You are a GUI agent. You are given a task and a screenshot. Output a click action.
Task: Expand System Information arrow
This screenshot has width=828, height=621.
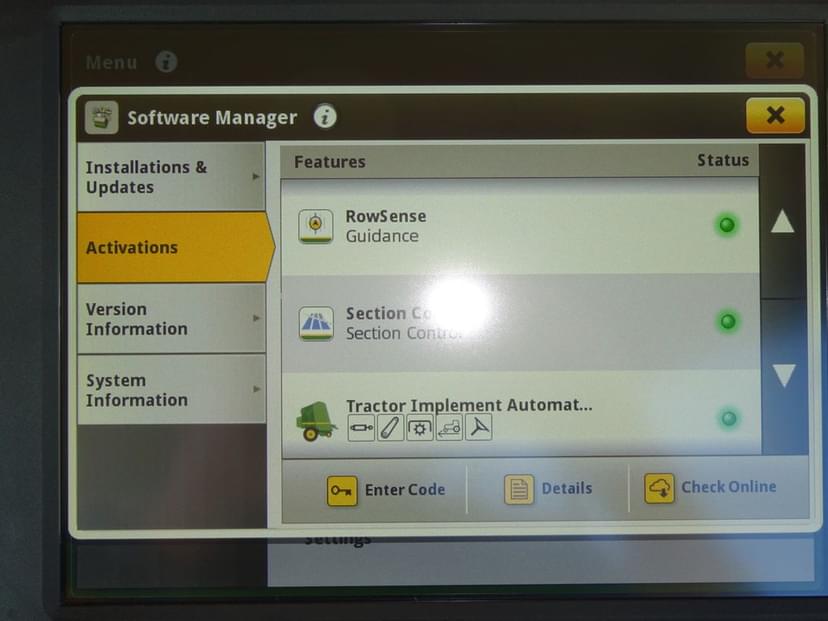point(256,389)
